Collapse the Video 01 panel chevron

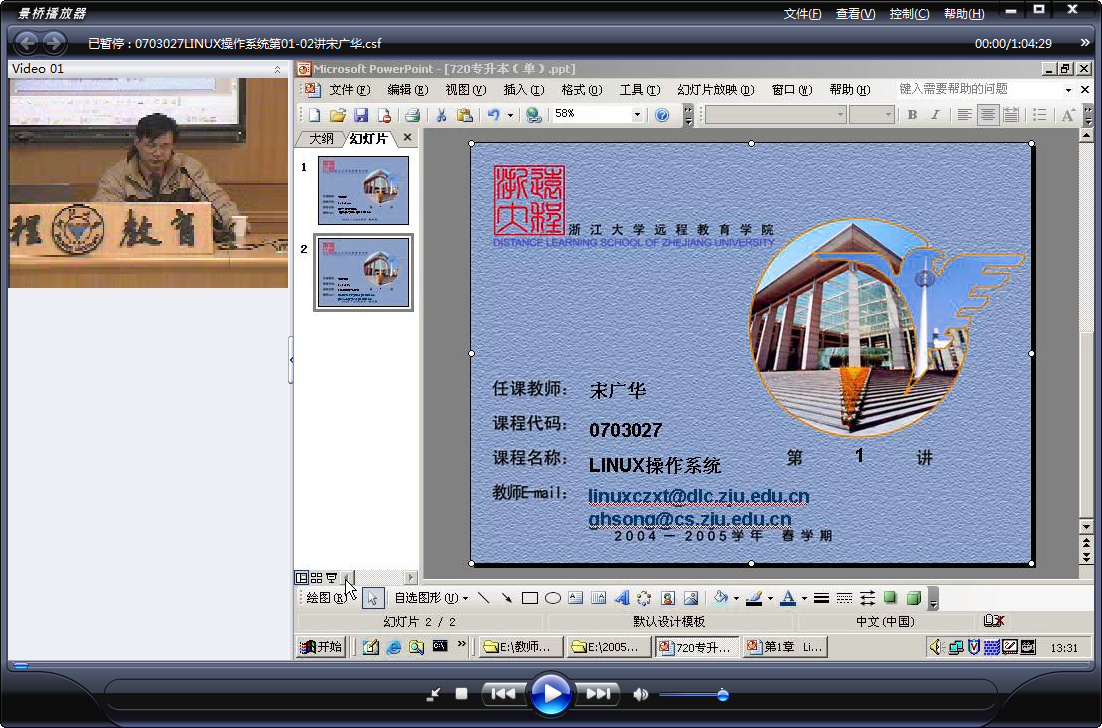tap(277, 69)
